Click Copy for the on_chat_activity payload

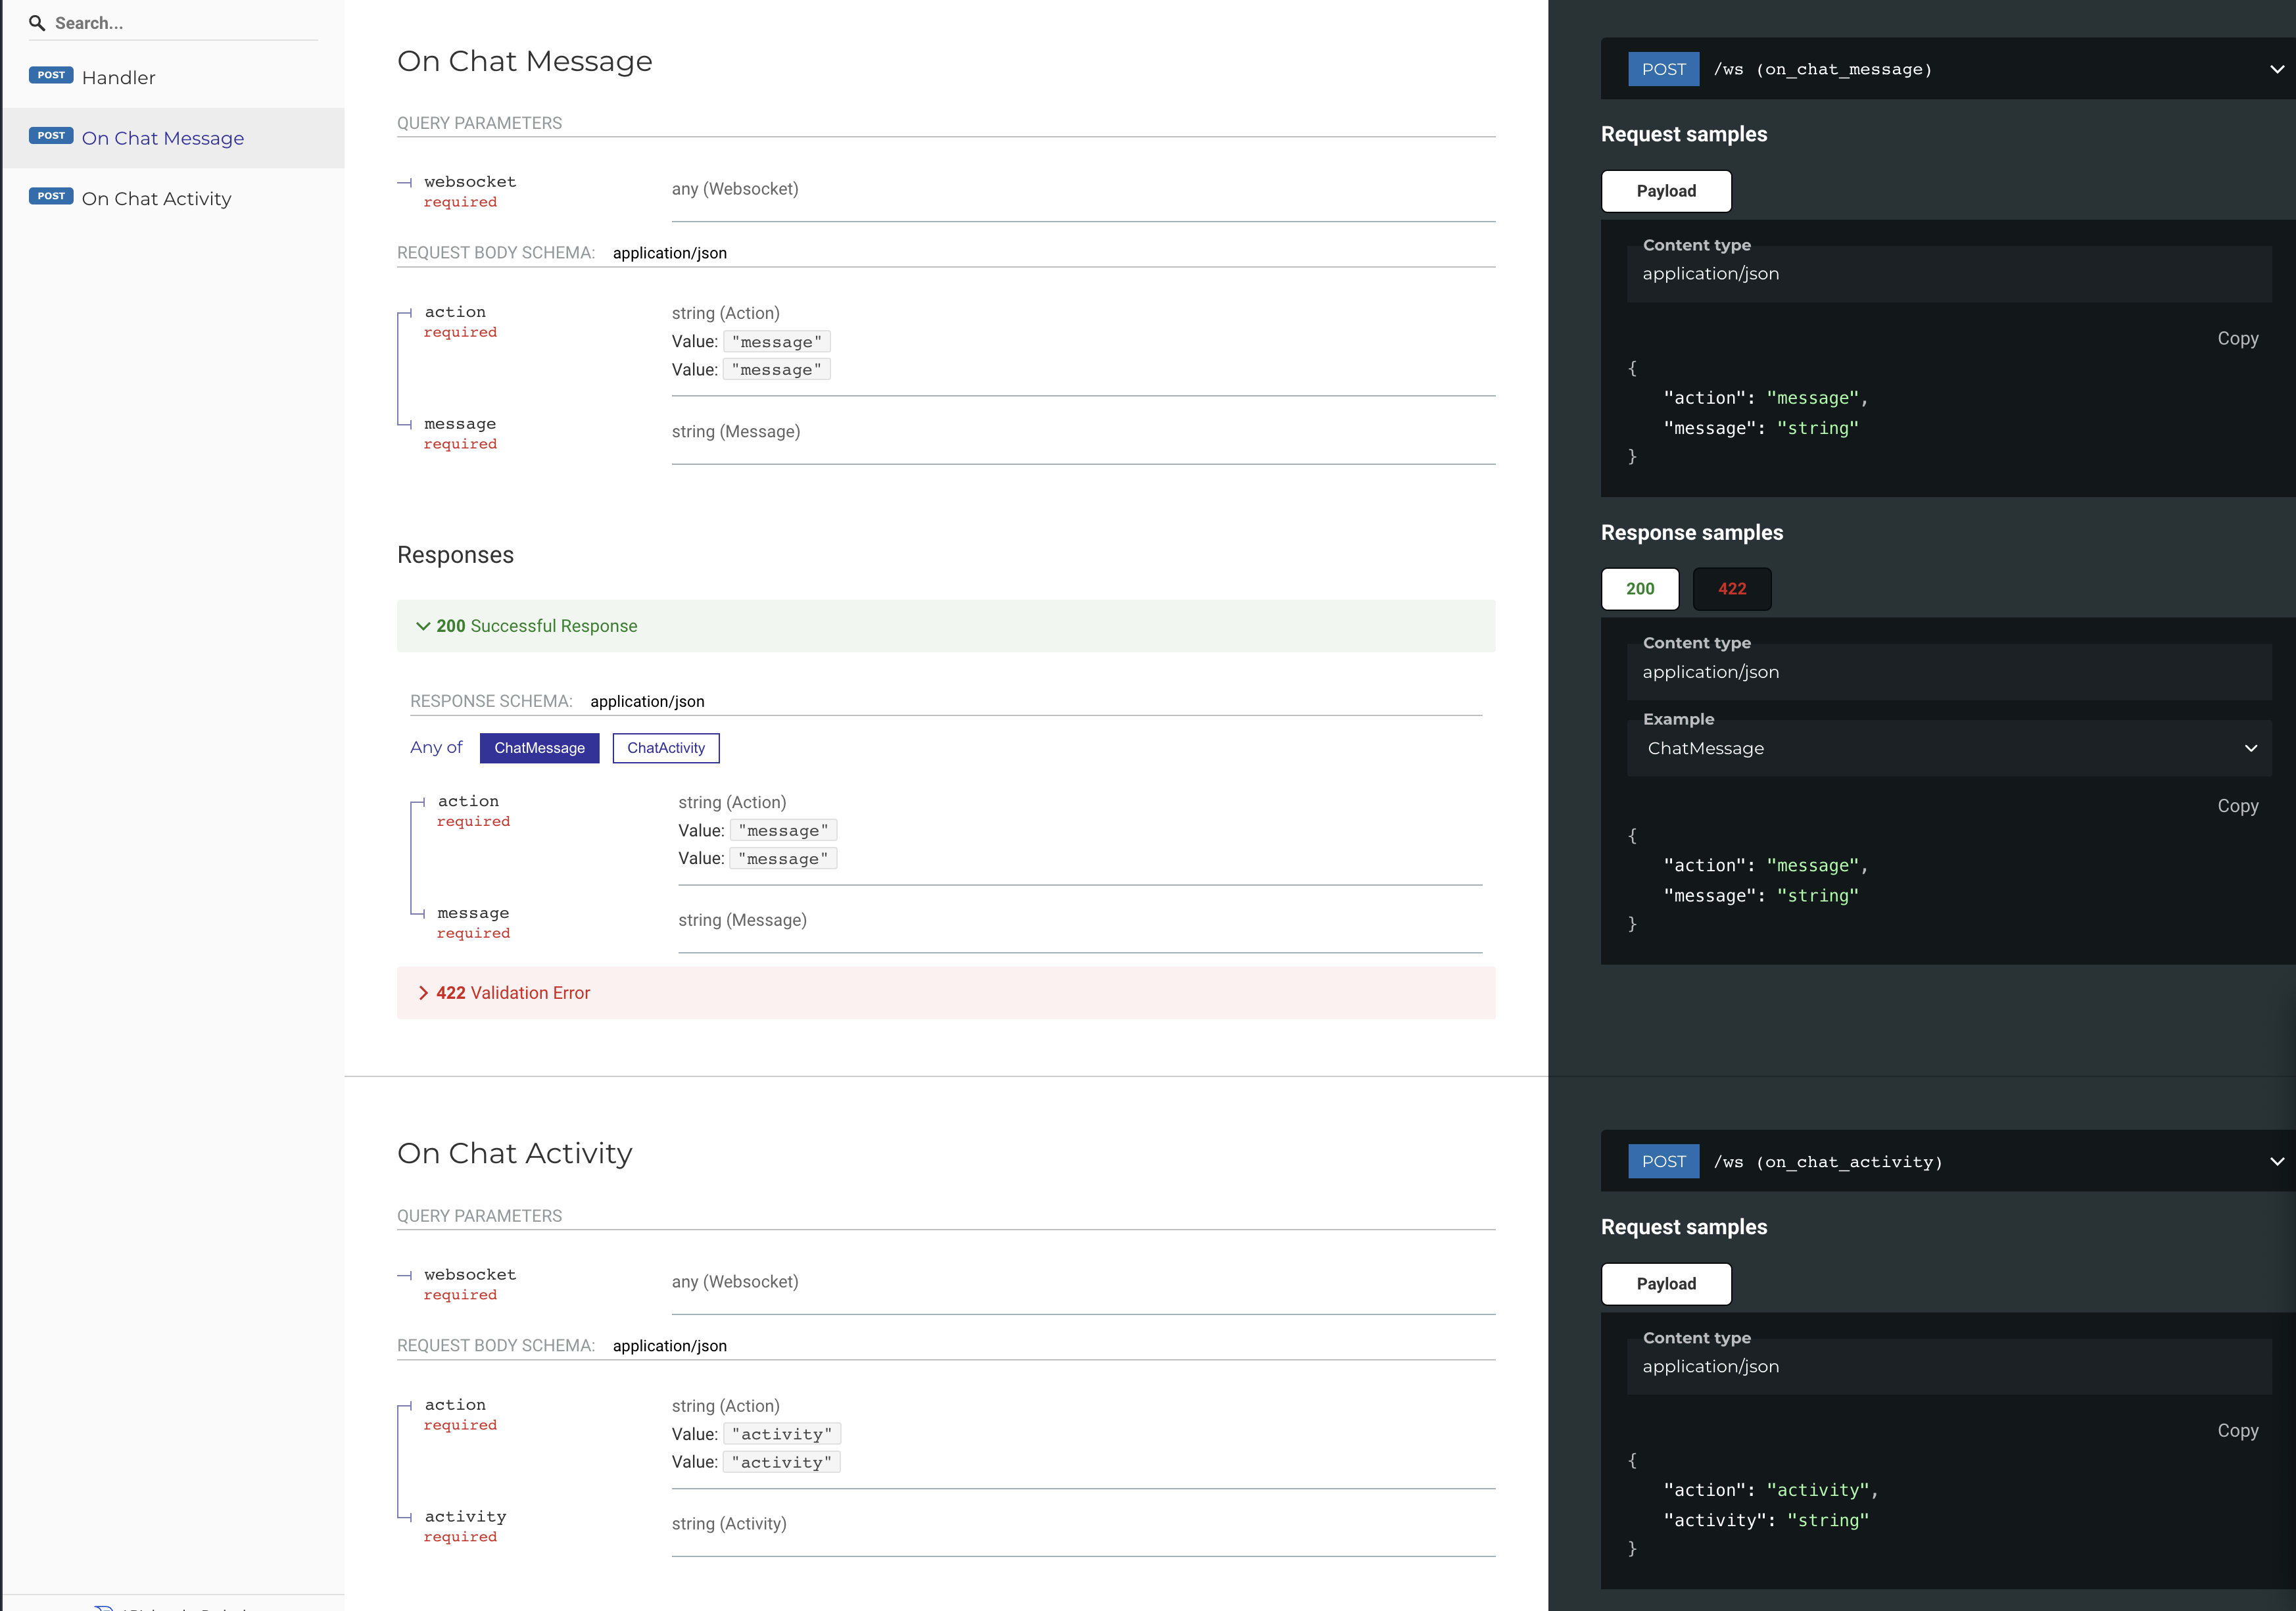[x=2238, y=1431]
